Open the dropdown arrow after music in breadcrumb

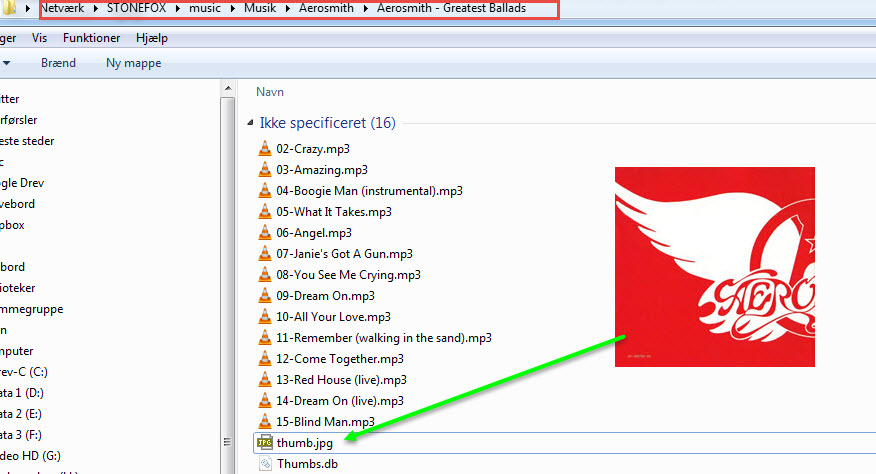click(232, 8)
